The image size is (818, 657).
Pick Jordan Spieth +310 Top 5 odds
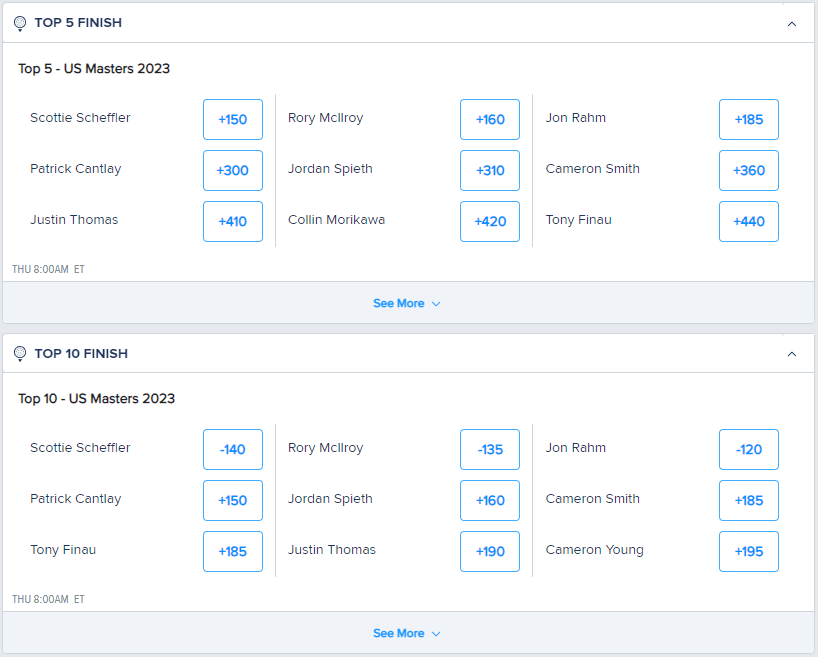click(490, 171)
